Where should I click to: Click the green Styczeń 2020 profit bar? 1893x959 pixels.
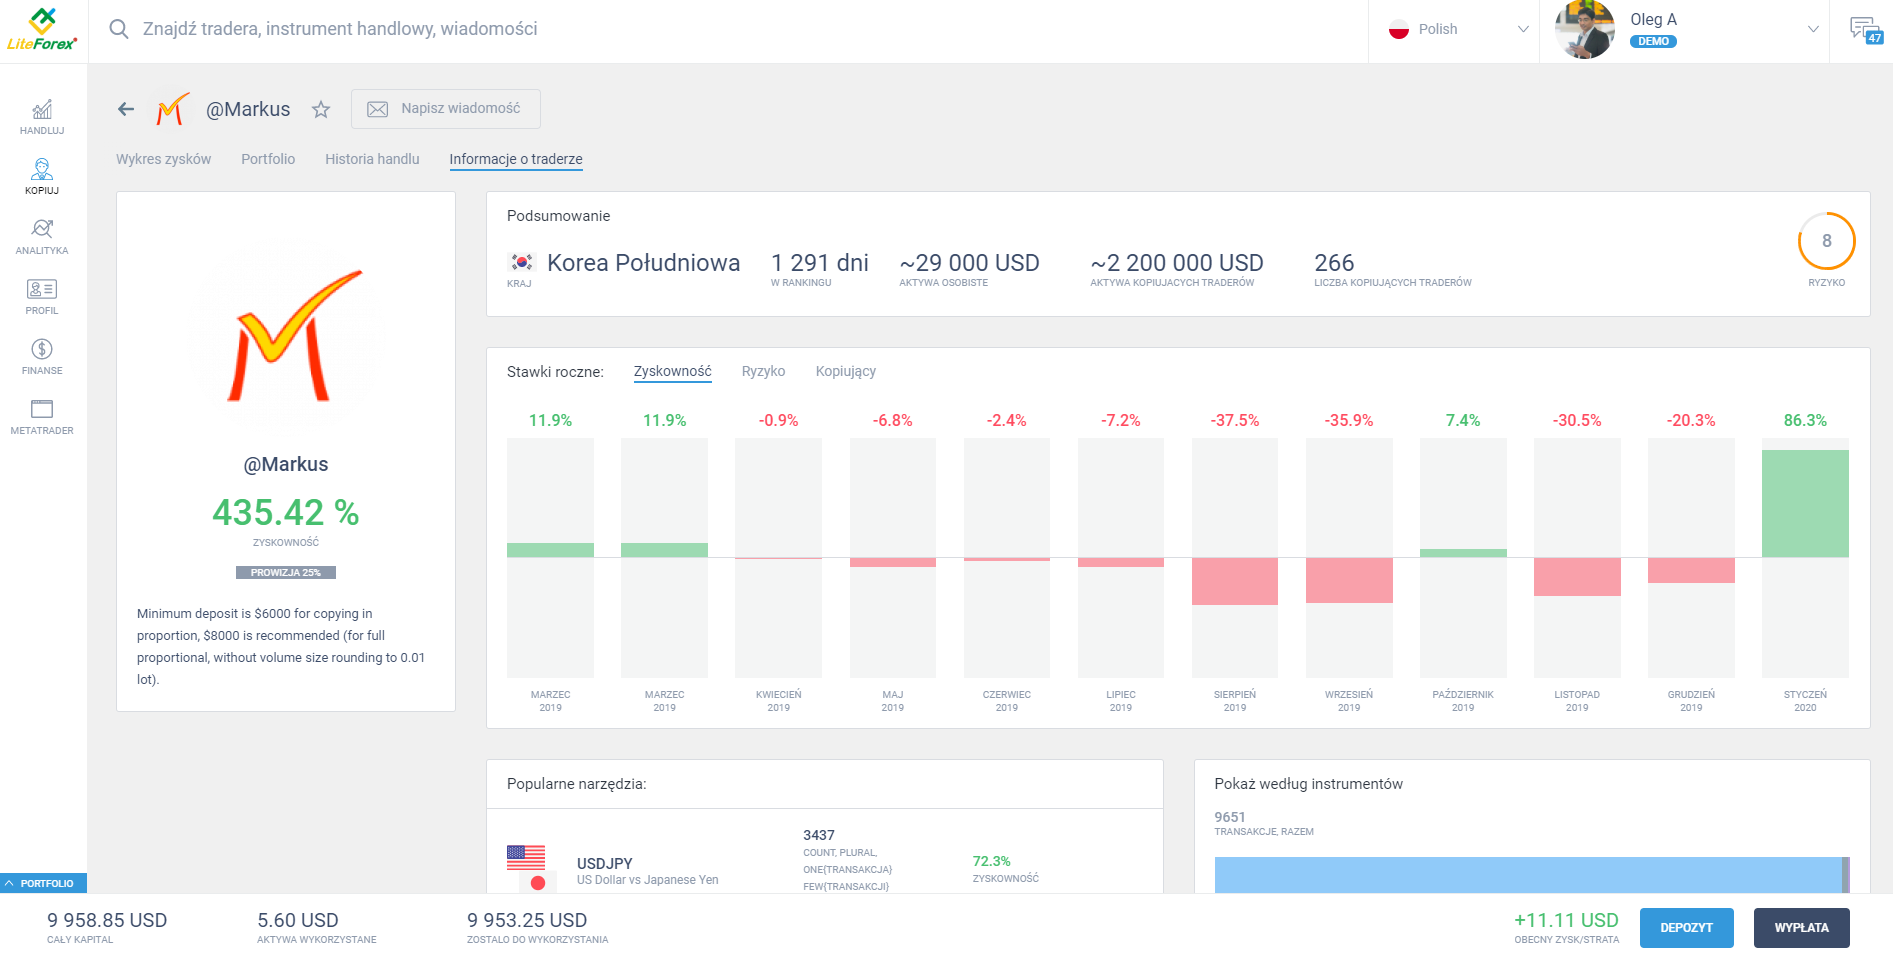click(1804, 503)
